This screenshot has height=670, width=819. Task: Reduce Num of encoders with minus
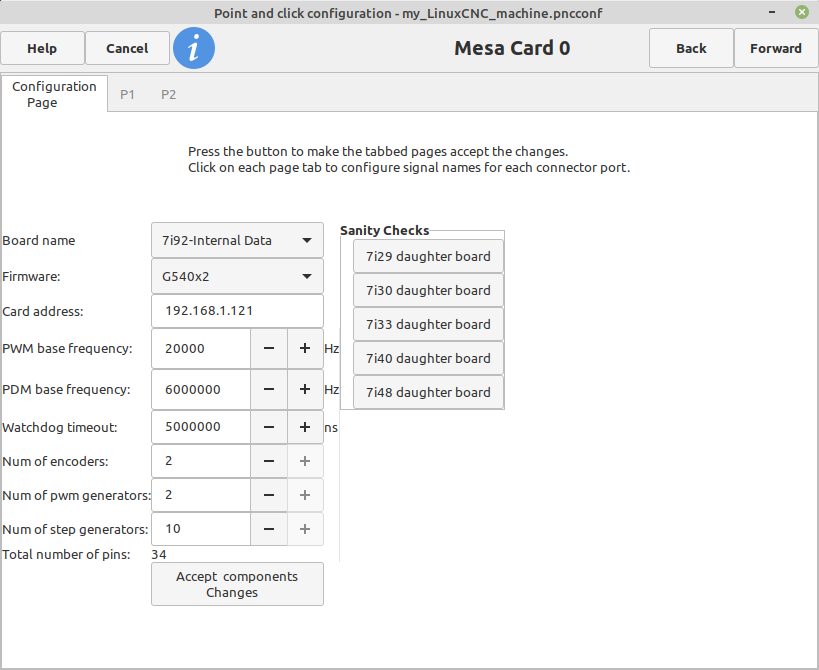coord(269,461)
